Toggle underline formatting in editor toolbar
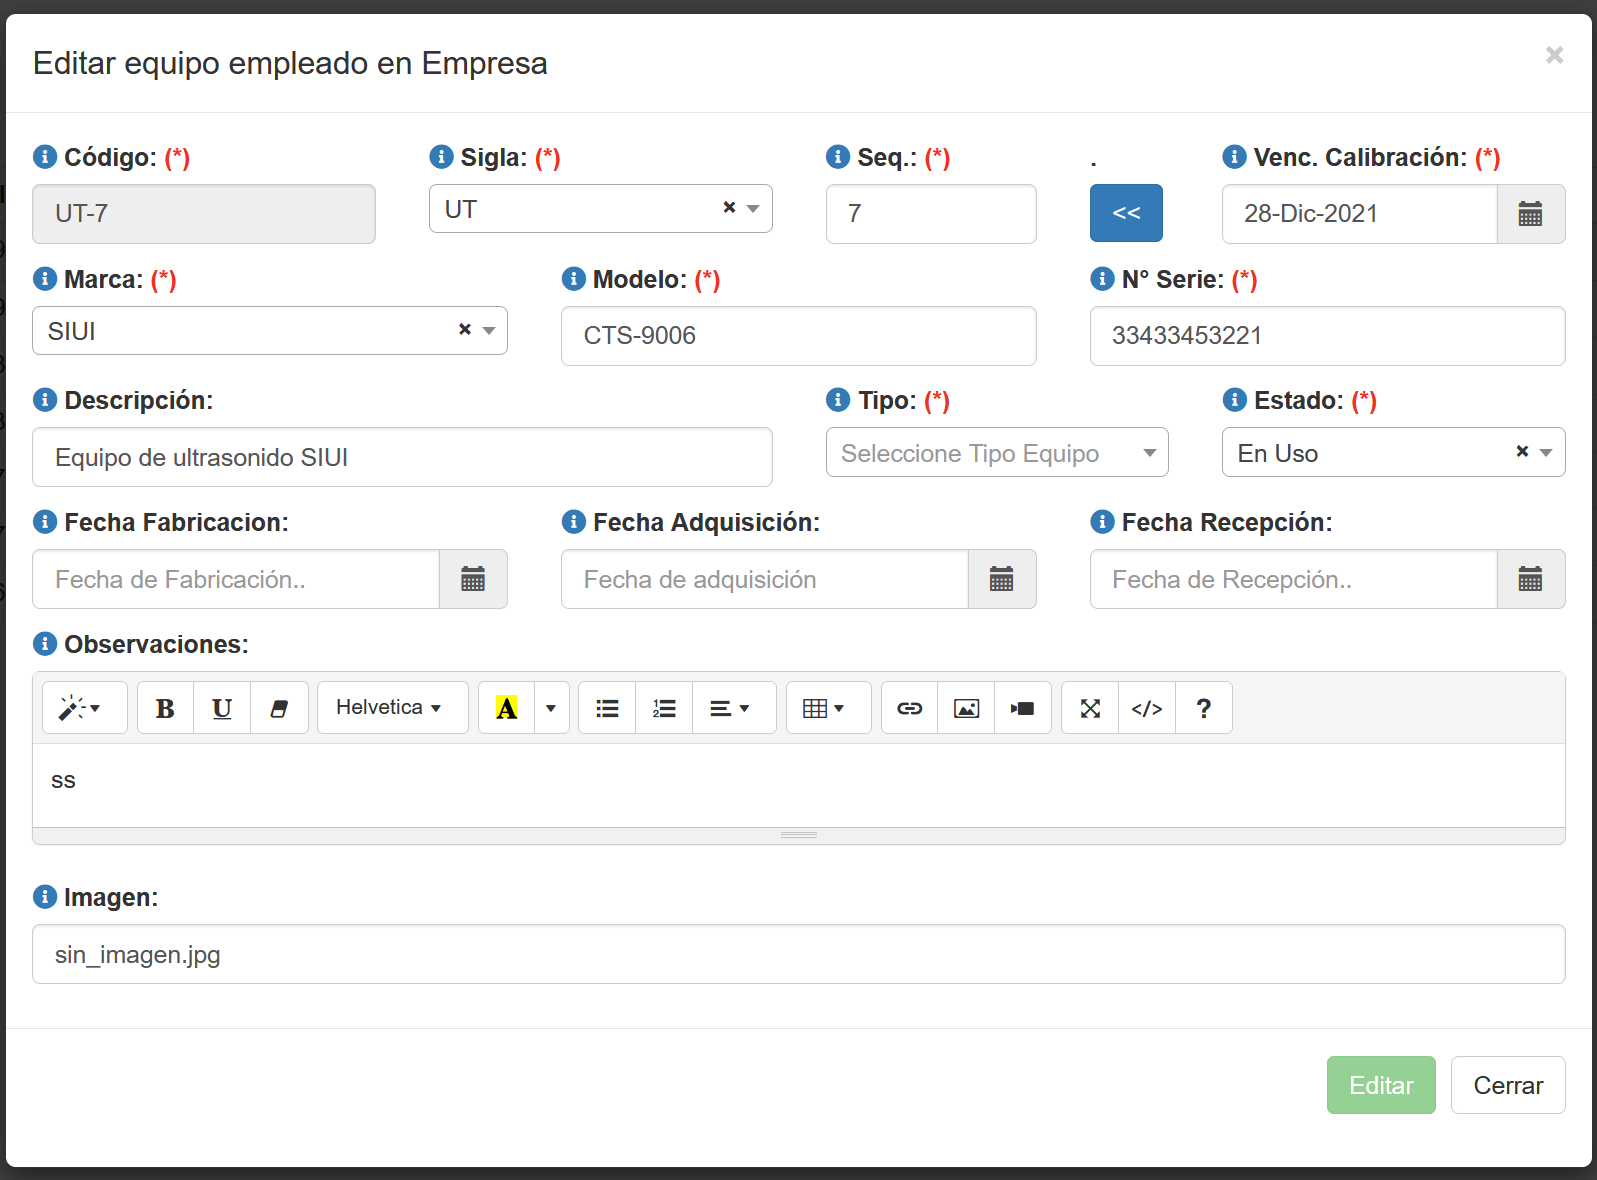 222,708
